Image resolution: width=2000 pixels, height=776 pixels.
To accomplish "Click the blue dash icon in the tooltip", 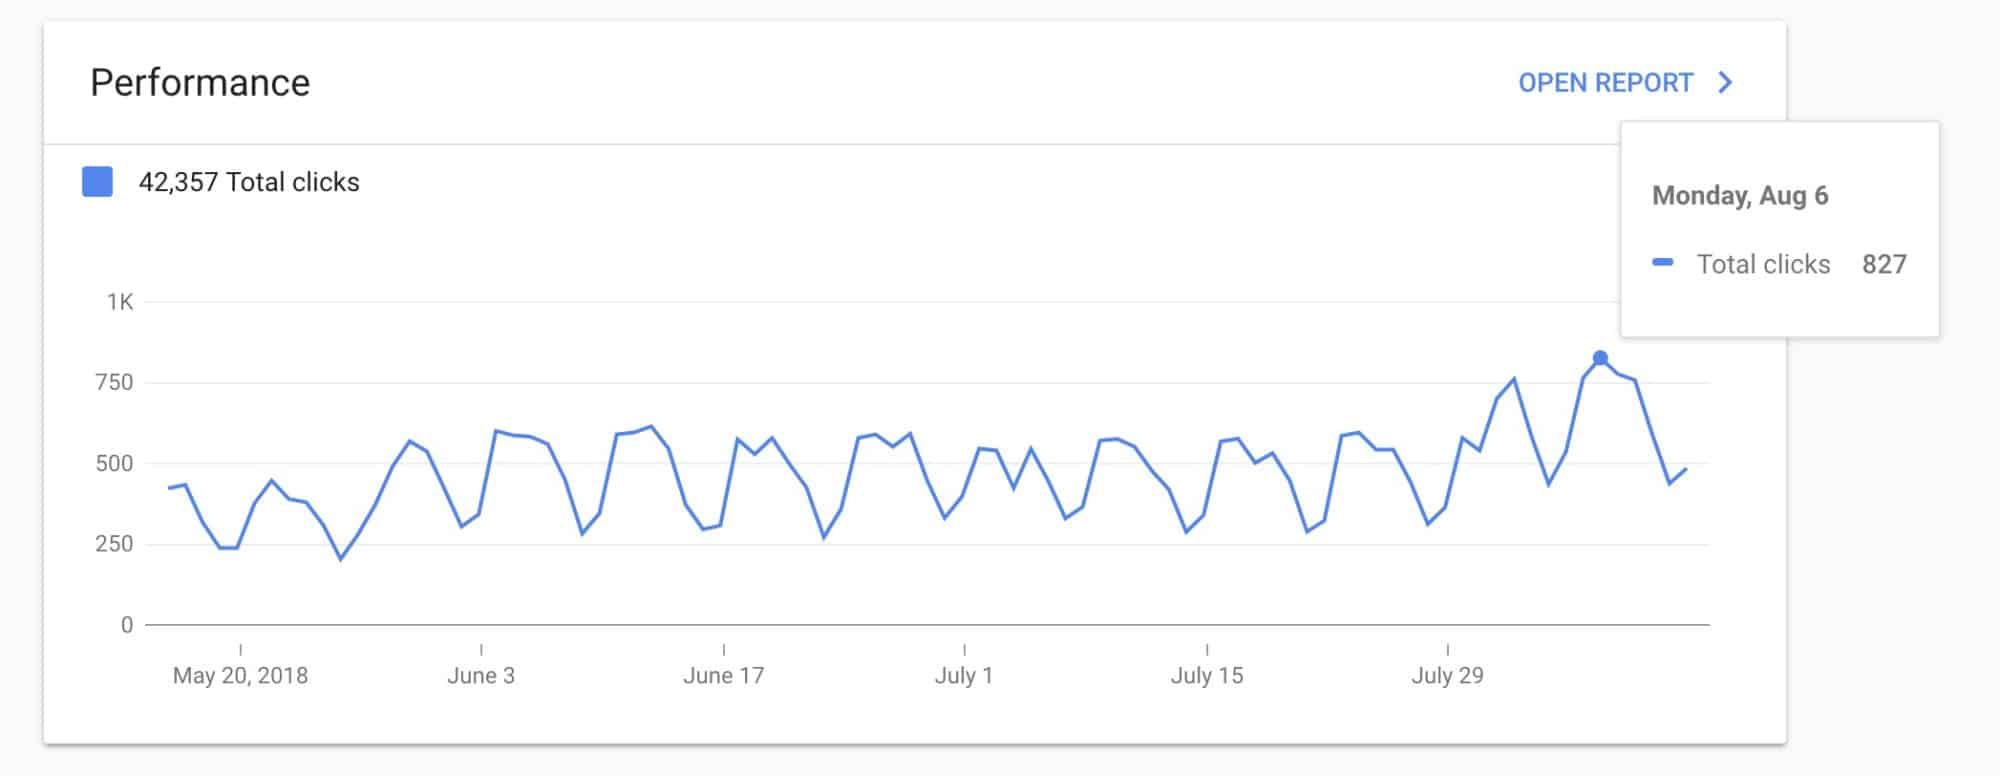I will coord(1663,263).
